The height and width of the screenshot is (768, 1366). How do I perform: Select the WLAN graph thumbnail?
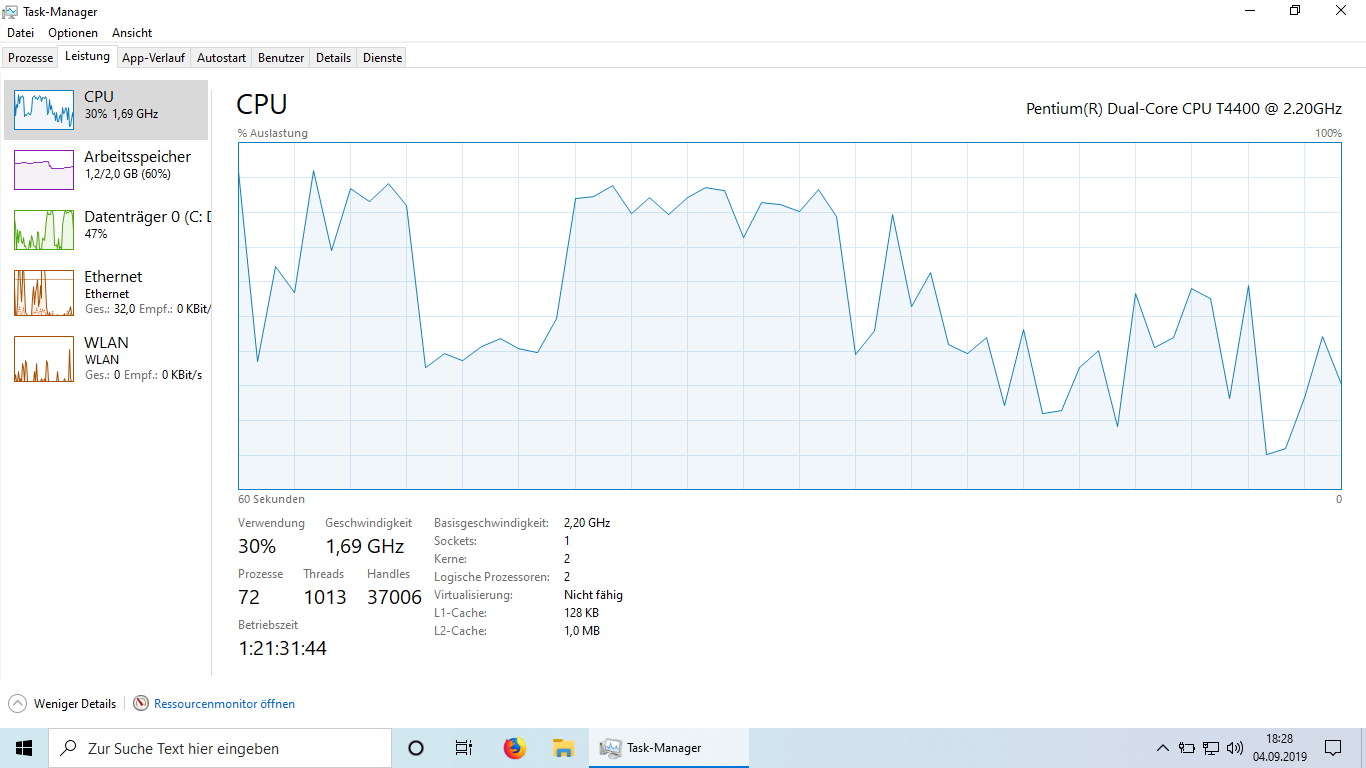tap(44, 359)
